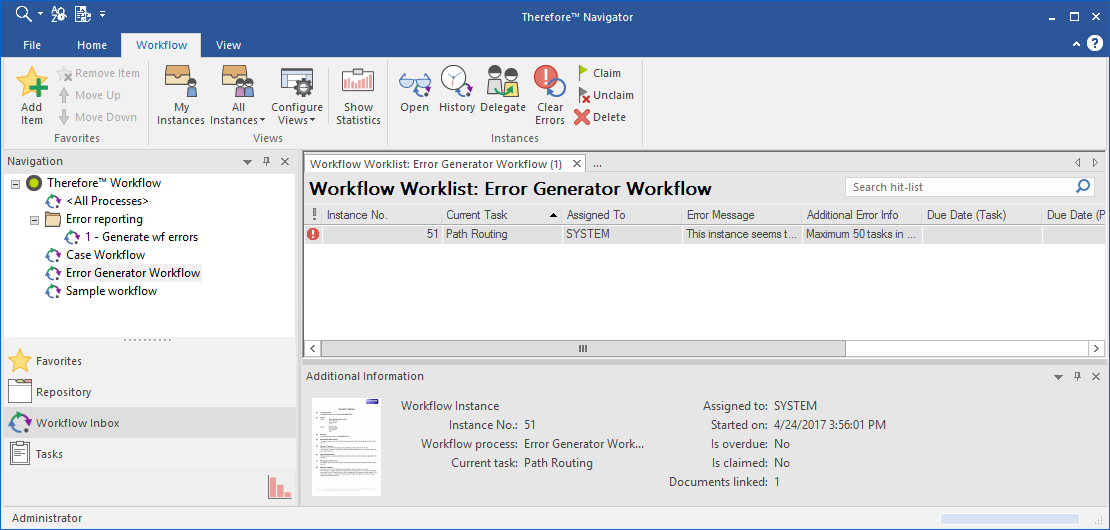The height and width of the screenshot is (530, 1110).
Task: Delete the instance with red X
Action: tap(600, 117)
